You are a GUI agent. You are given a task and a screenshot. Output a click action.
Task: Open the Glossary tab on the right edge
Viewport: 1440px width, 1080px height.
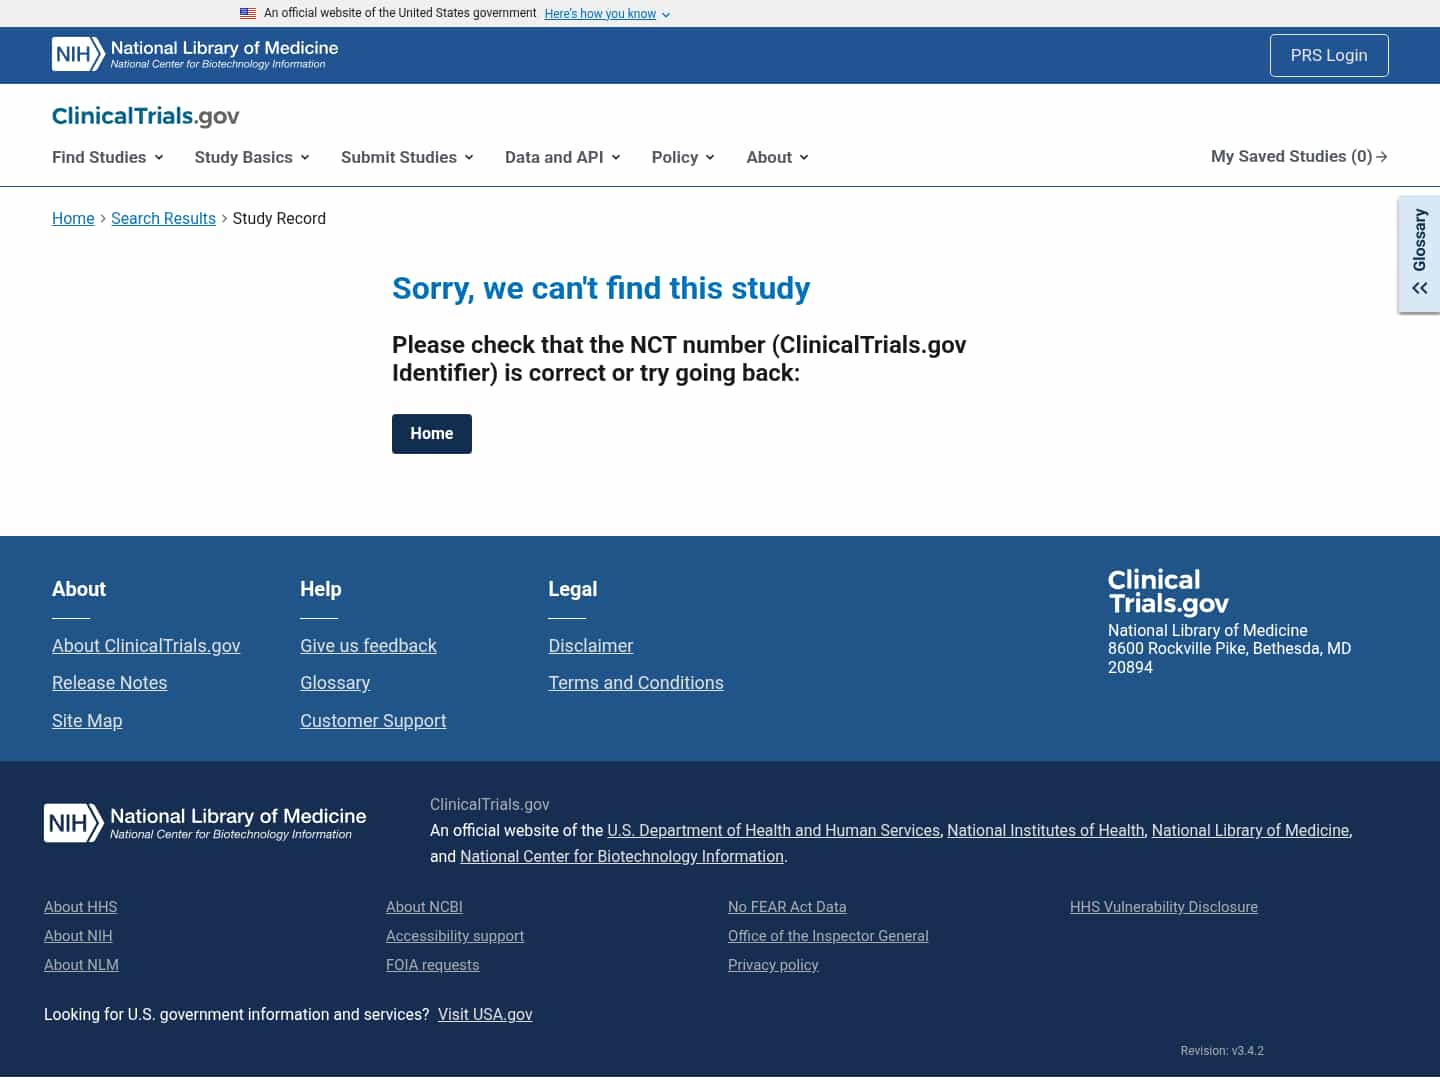coord(1419,240)
